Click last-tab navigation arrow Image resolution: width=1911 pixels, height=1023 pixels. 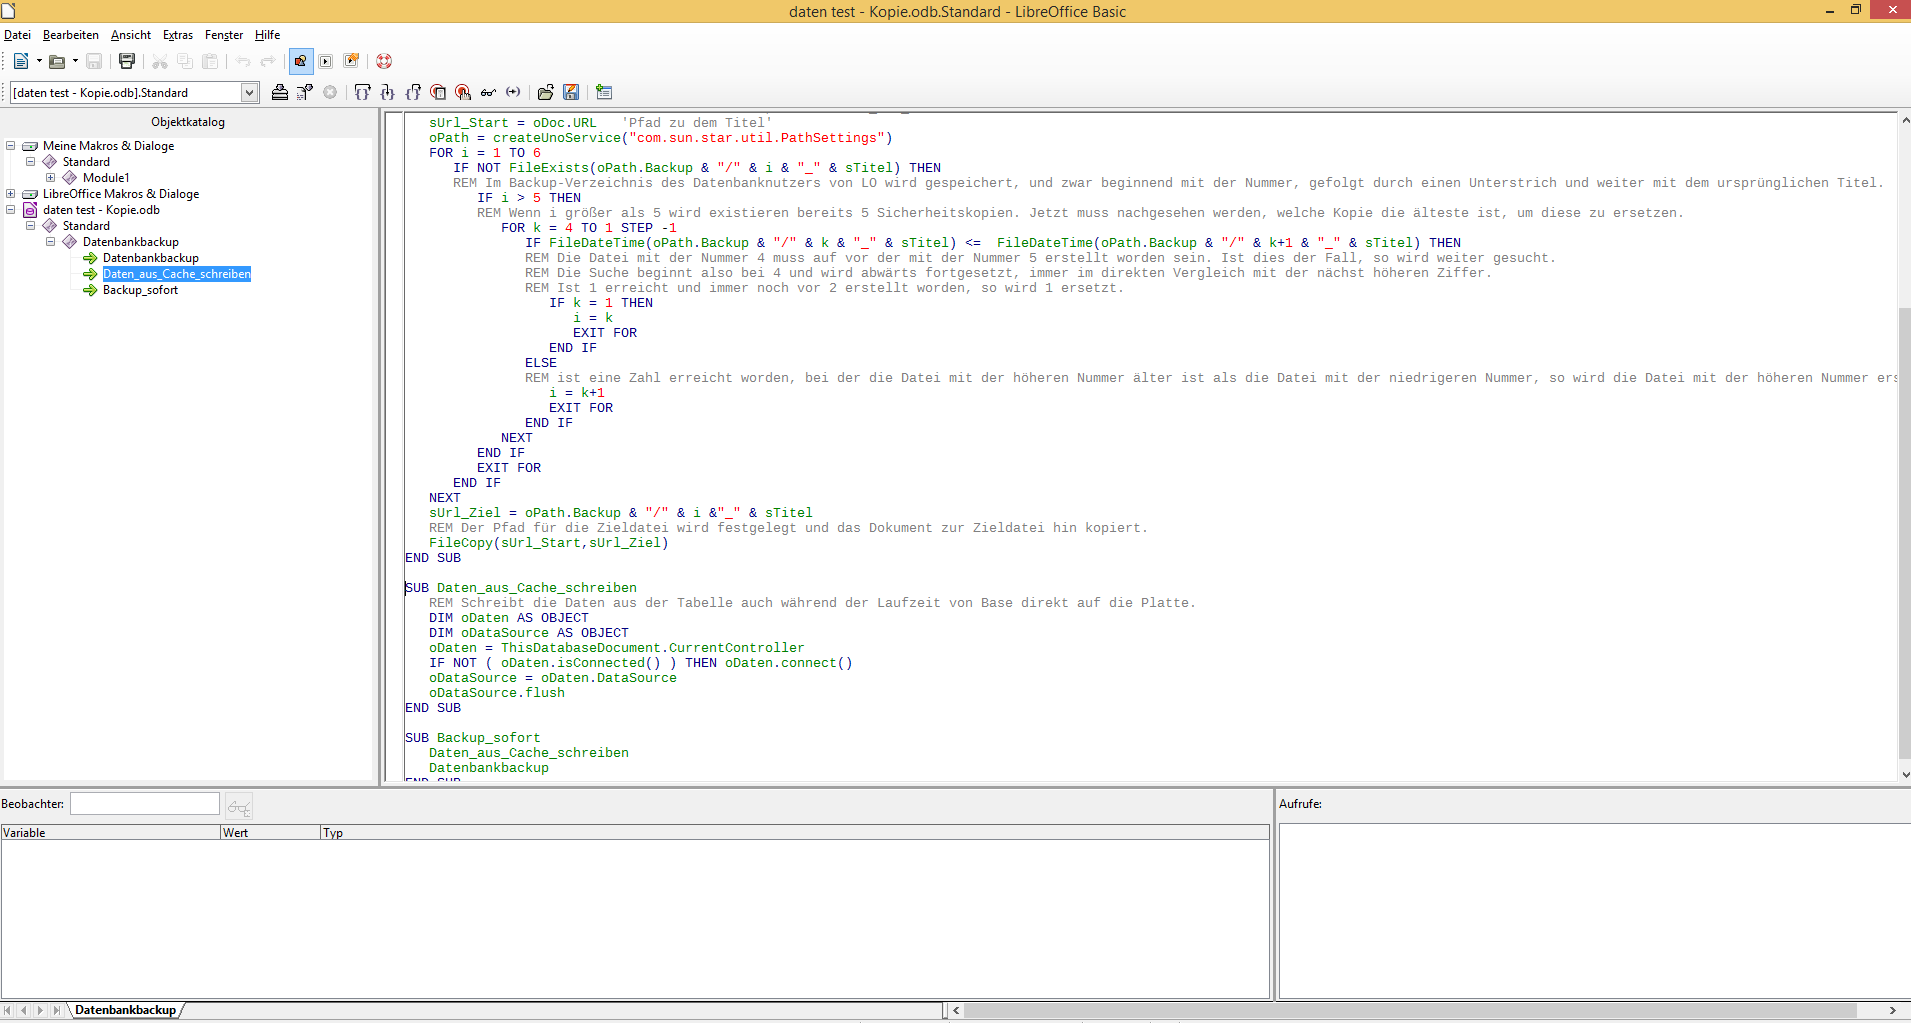pos(56,1010)
